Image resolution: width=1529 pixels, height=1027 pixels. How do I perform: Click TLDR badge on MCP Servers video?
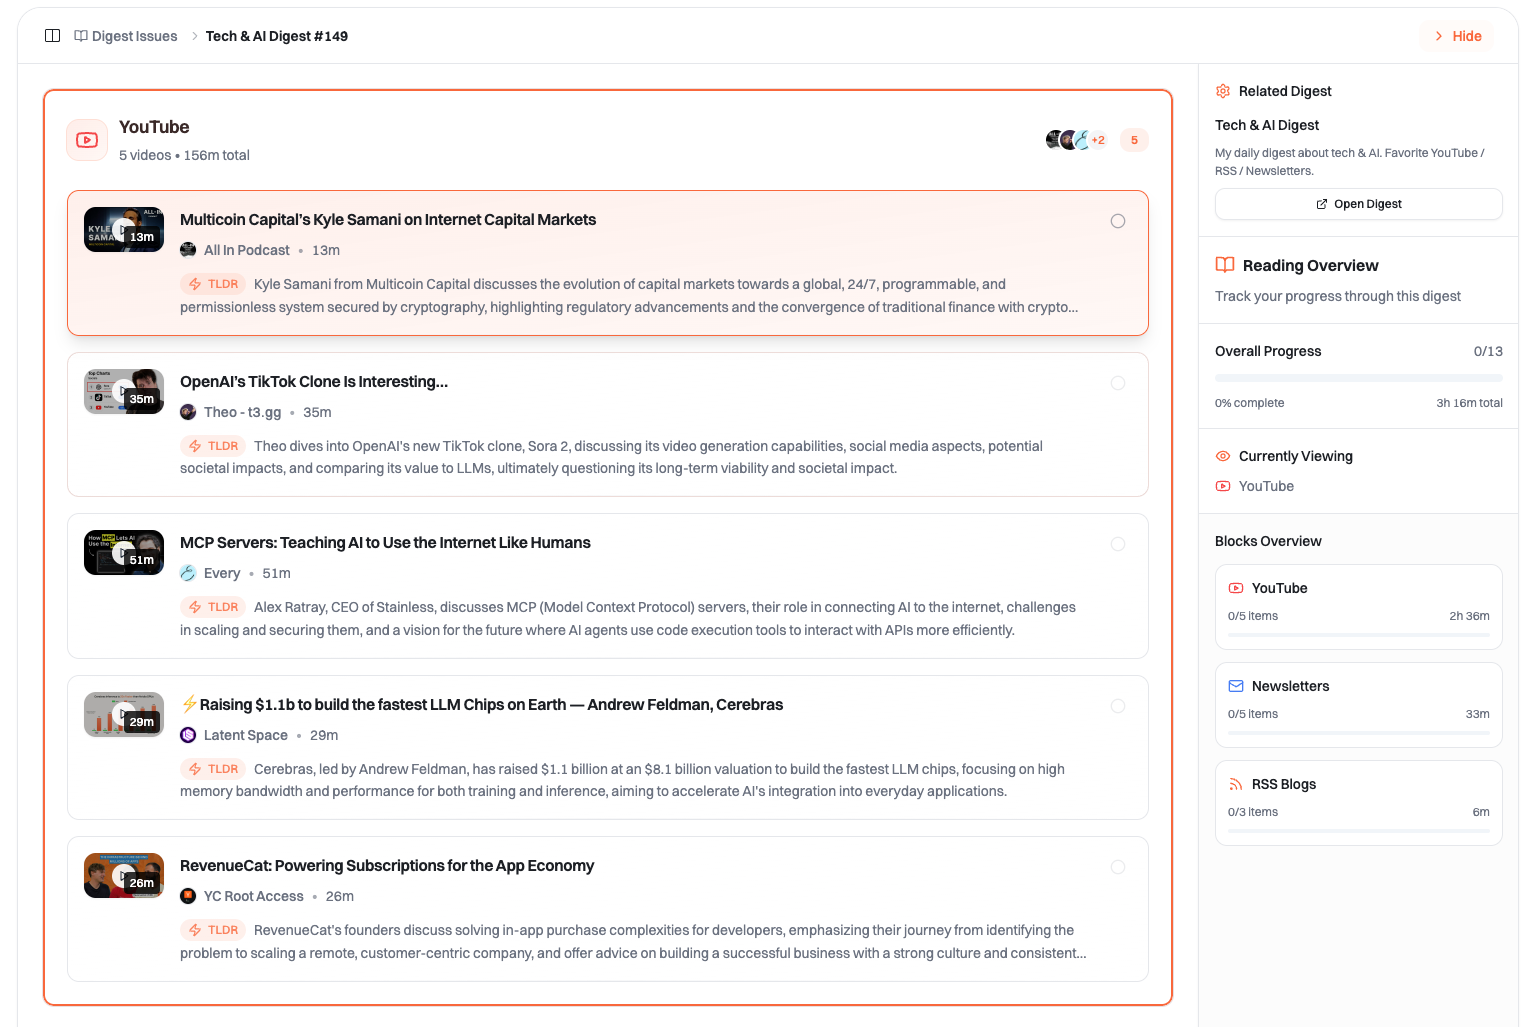213,607
